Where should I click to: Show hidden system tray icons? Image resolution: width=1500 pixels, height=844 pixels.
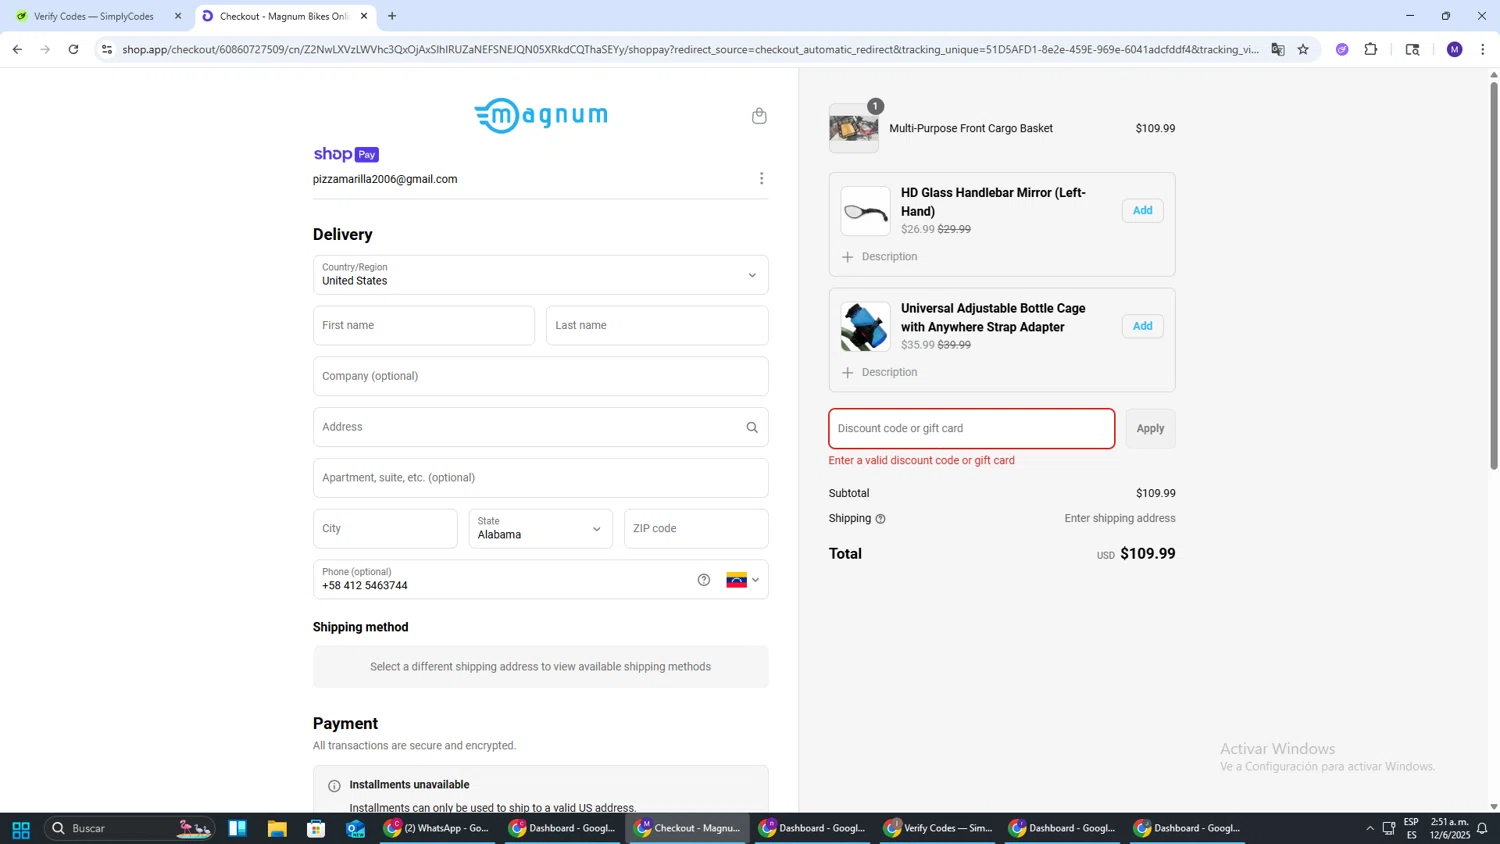pos(1369,829)
